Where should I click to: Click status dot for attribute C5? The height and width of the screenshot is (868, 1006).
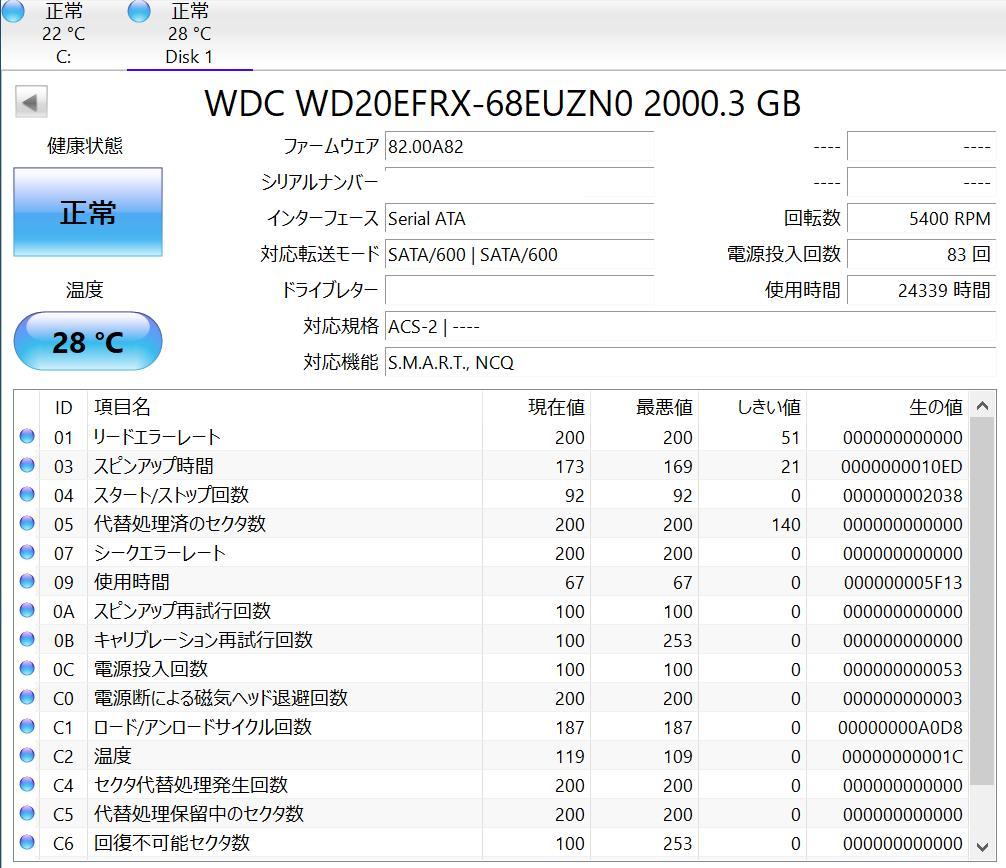[27, 813]
